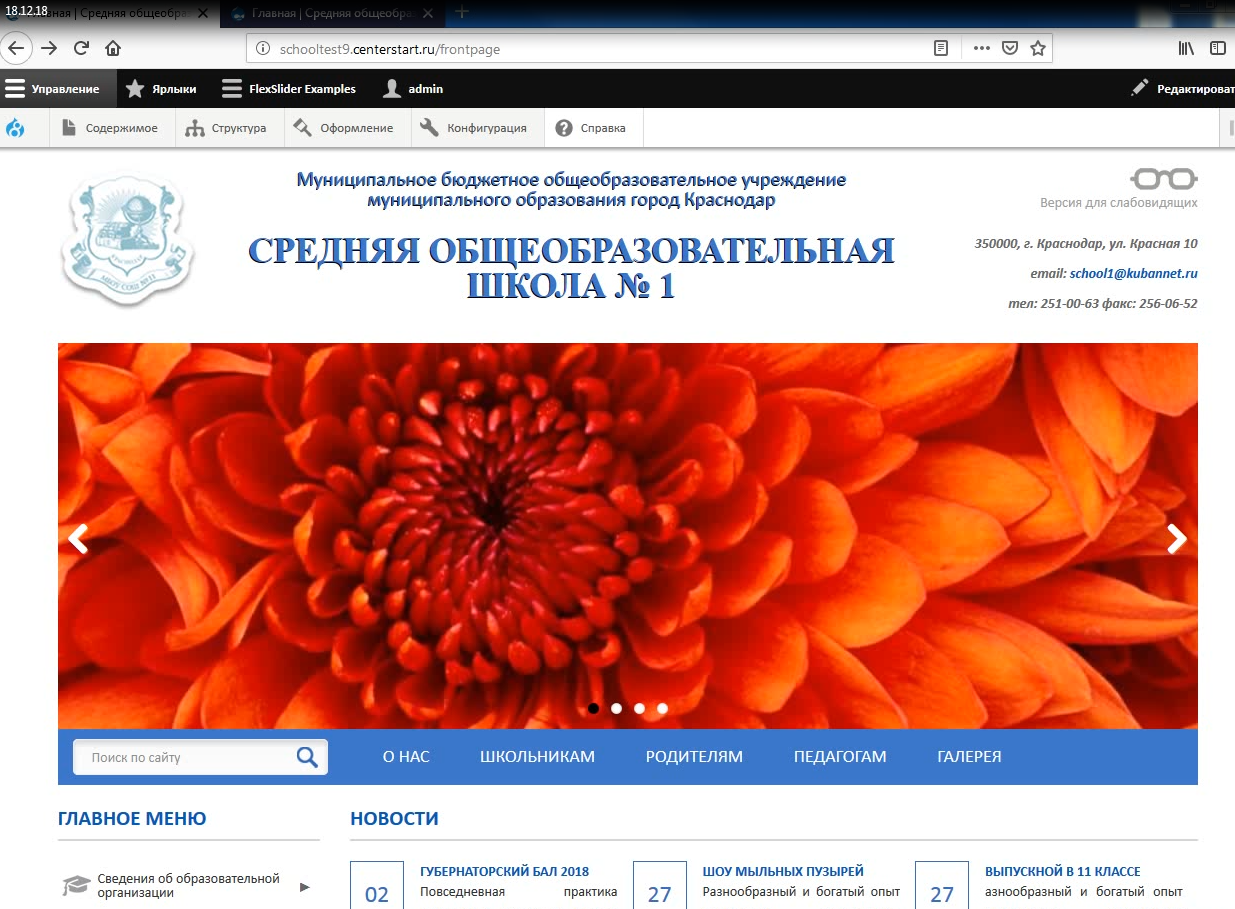Open the browser library icon
The height and width of the screenshot is (909, 1235).
[1187, 48]
